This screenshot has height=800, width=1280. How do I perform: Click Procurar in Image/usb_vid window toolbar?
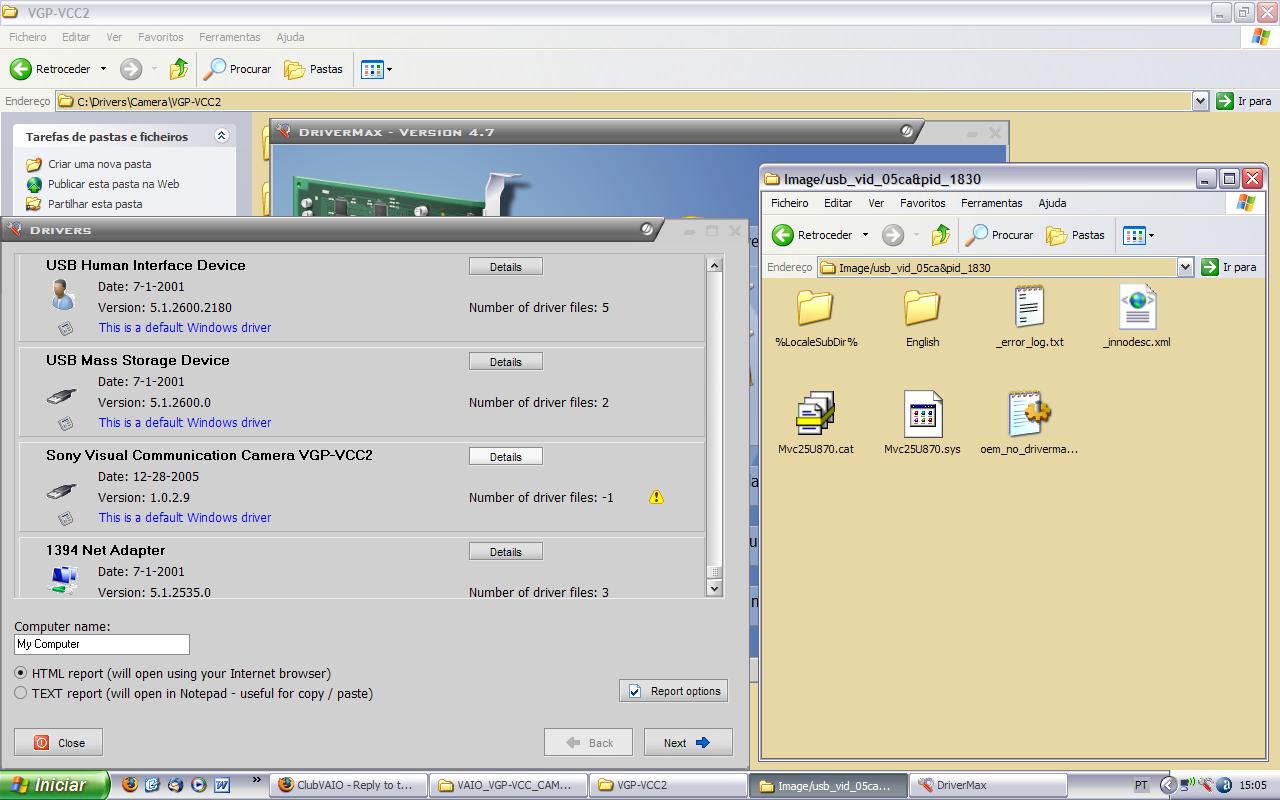point(998,235)
